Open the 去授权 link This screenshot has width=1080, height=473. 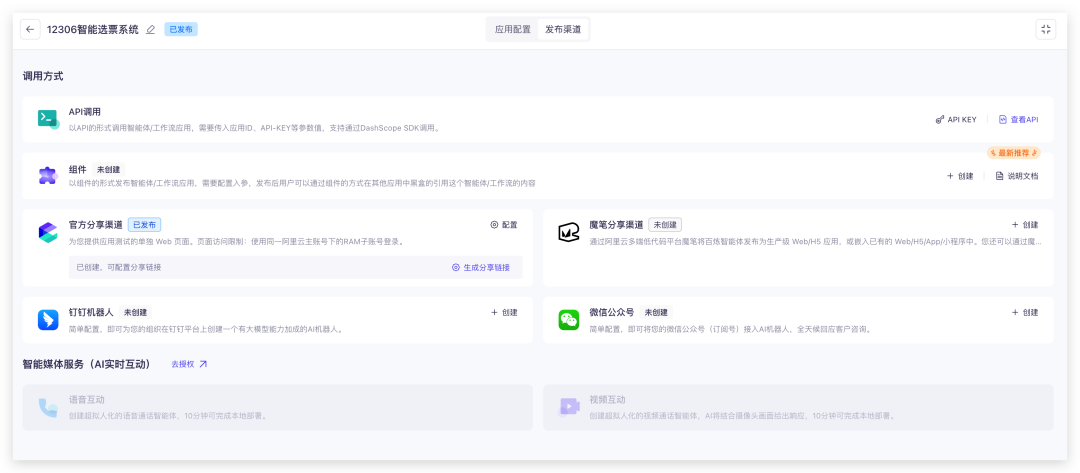189,364
